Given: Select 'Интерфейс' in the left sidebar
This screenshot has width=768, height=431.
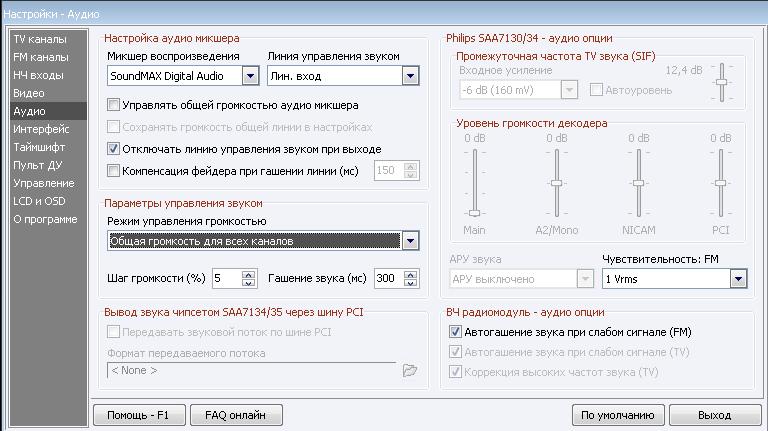Looking at the screenshot, I should point(41,129).
